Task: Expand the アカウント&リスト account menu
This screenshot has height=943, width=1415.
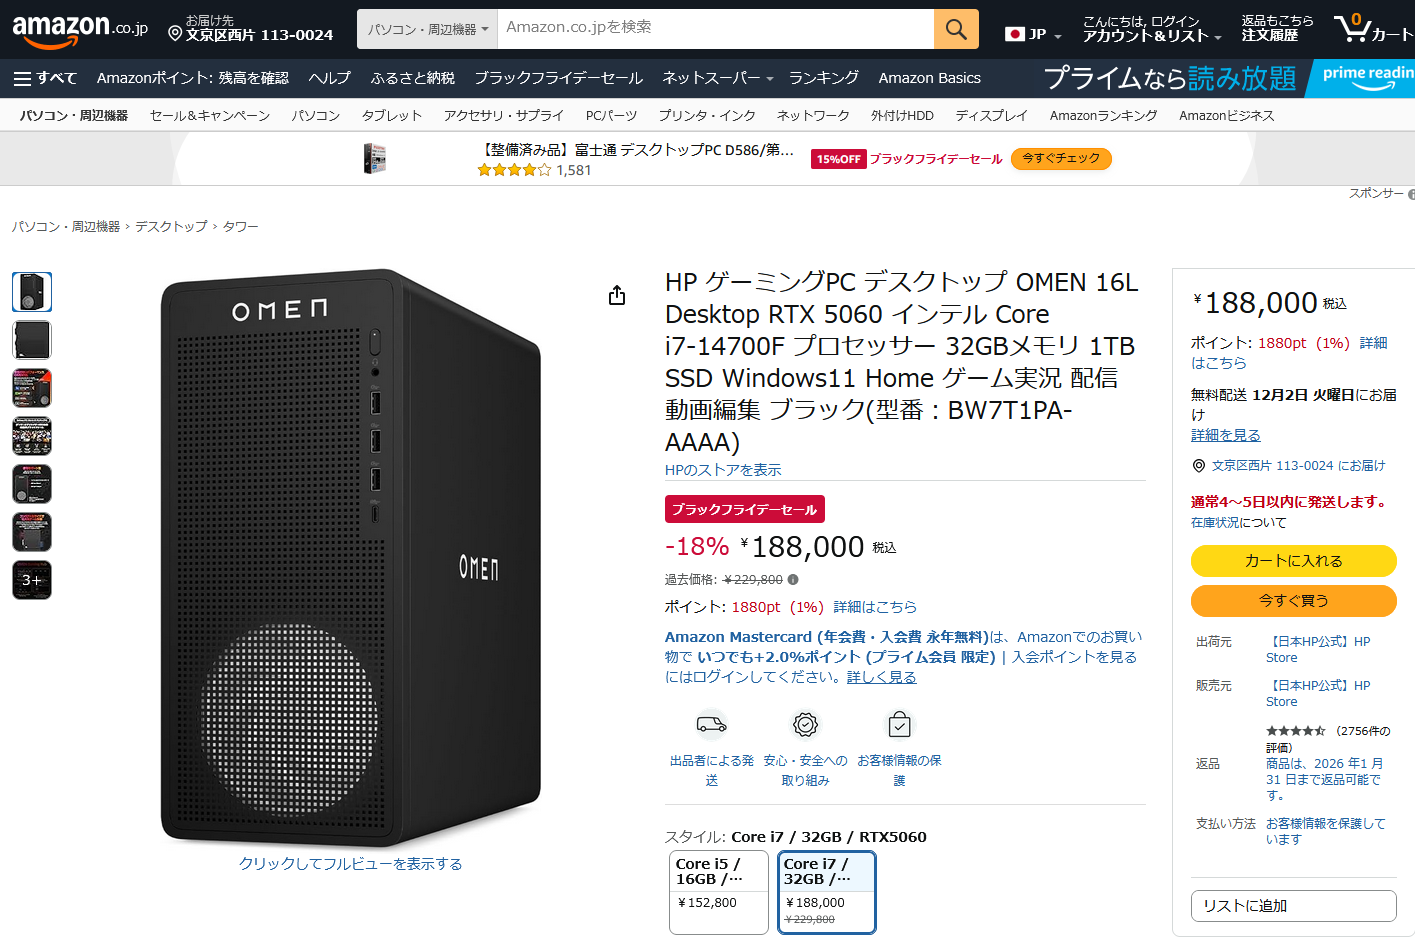Action: click(1152, 29)
